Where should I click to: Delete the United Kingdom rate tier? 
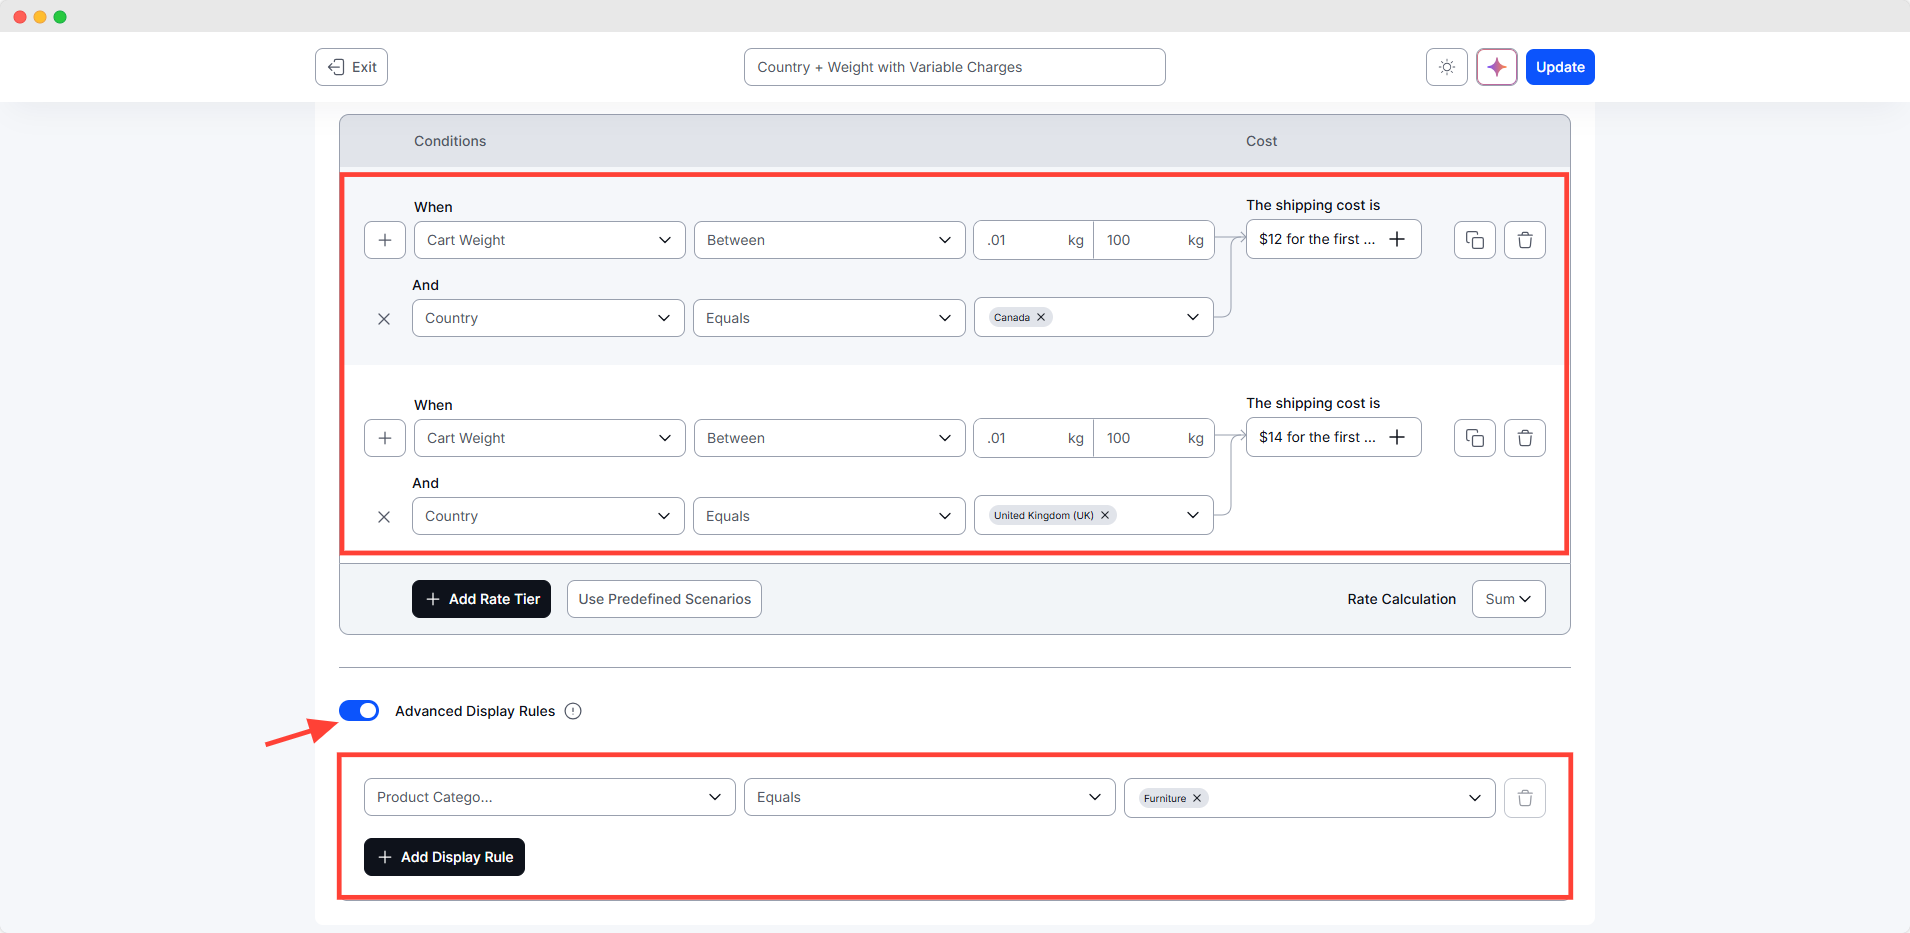1524,438
